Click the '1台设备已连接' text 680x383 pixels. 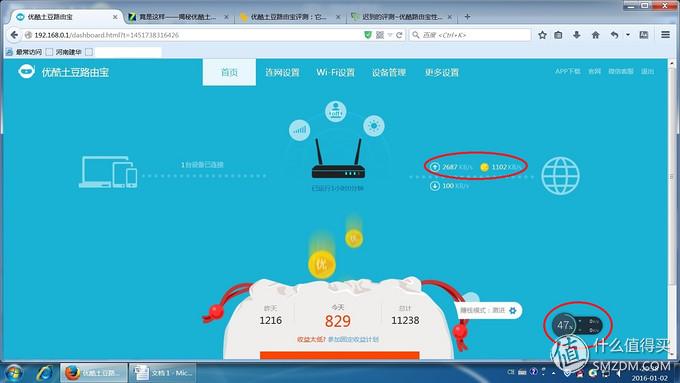coord(202,165)
